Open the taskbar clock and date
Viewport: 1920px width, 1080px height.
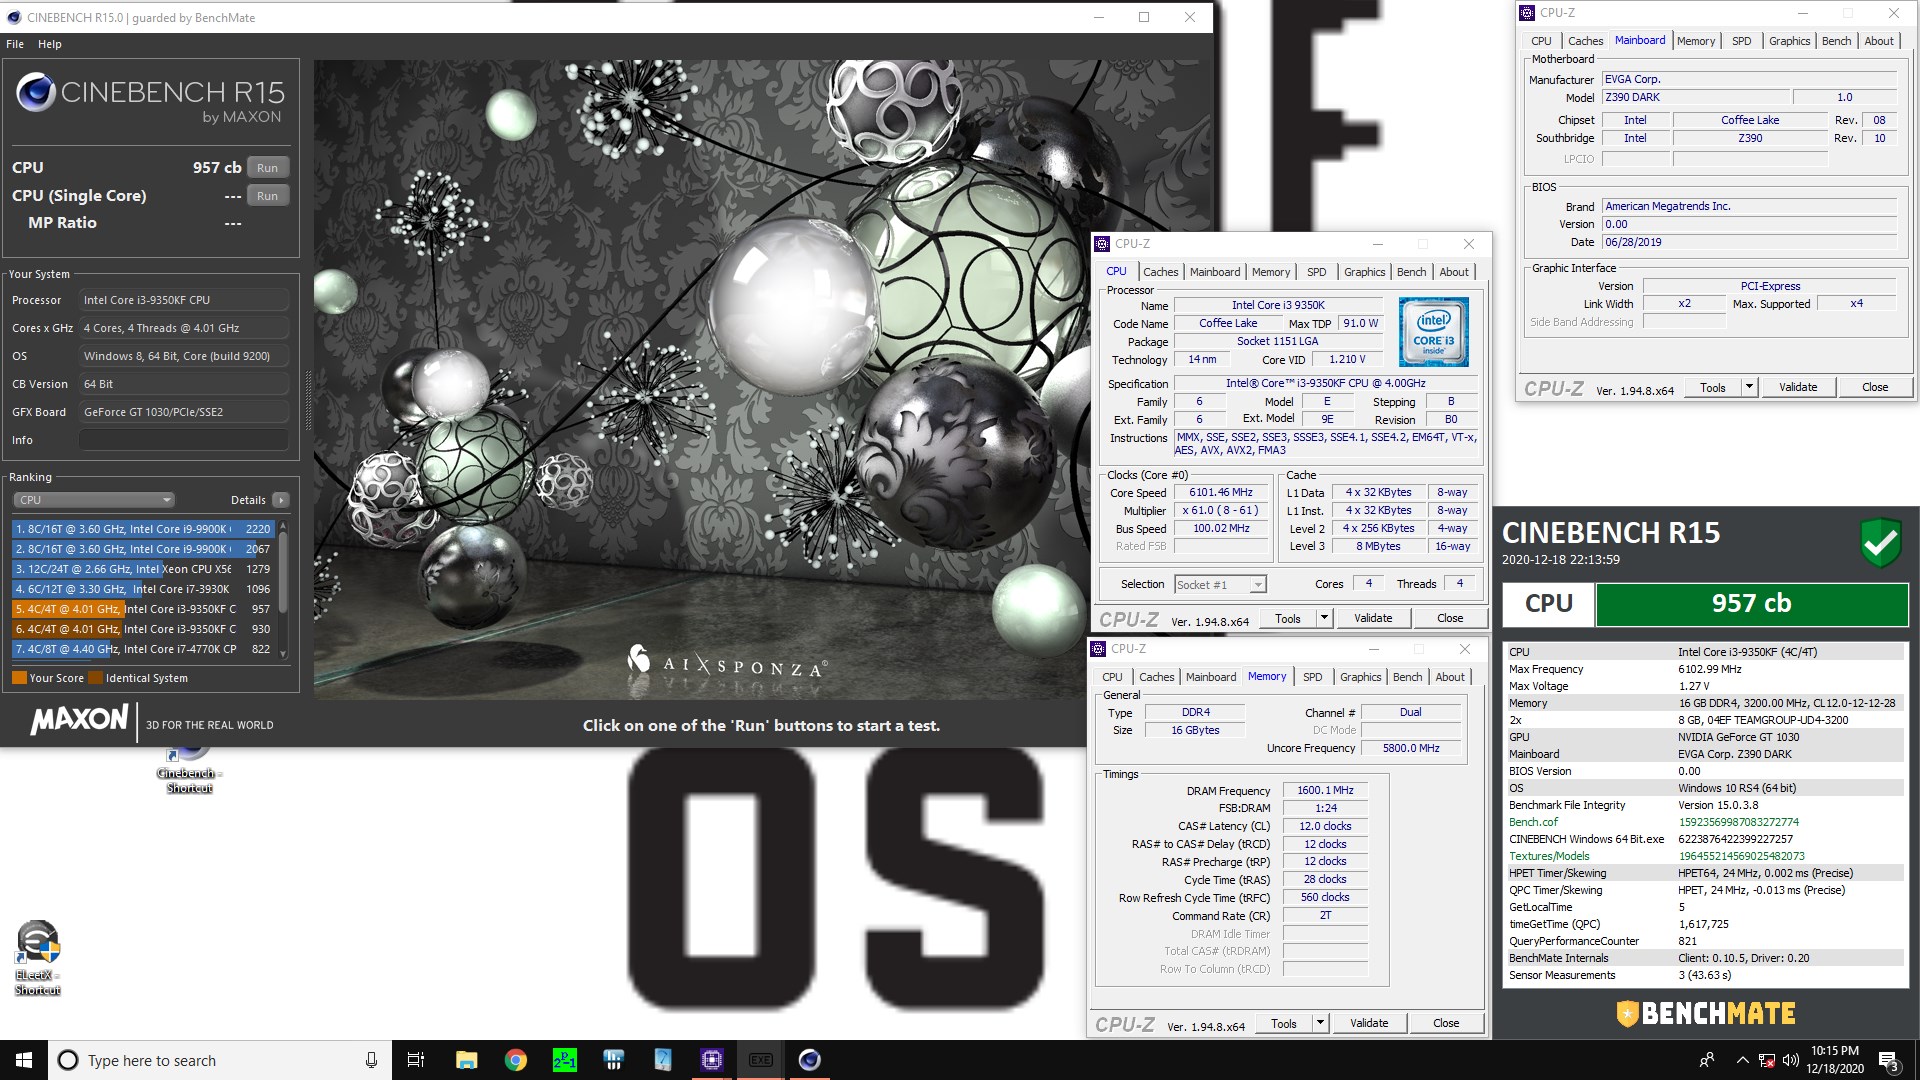click(1835, 1060)
